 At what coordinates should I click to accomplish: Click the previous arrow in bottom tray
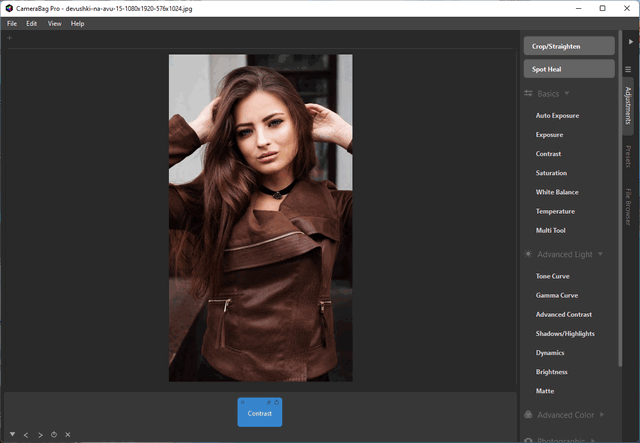click(x=26, y=435)
